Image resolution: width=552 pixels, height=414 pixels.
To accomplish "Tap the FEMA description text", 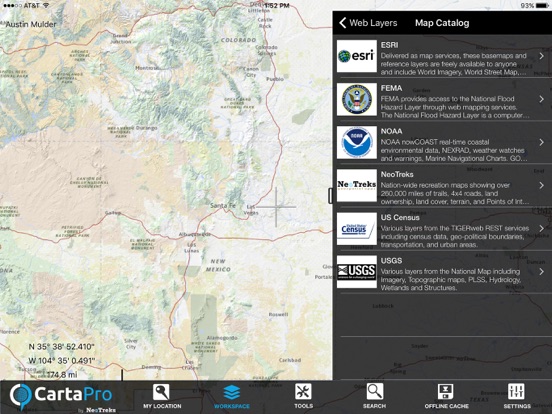I will point(454,107).
